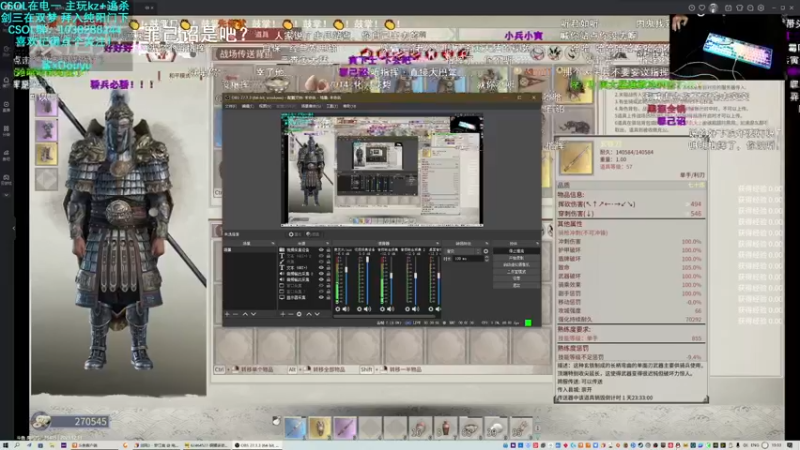Collapse the left sidebar with arrow handle

(13, 228)
